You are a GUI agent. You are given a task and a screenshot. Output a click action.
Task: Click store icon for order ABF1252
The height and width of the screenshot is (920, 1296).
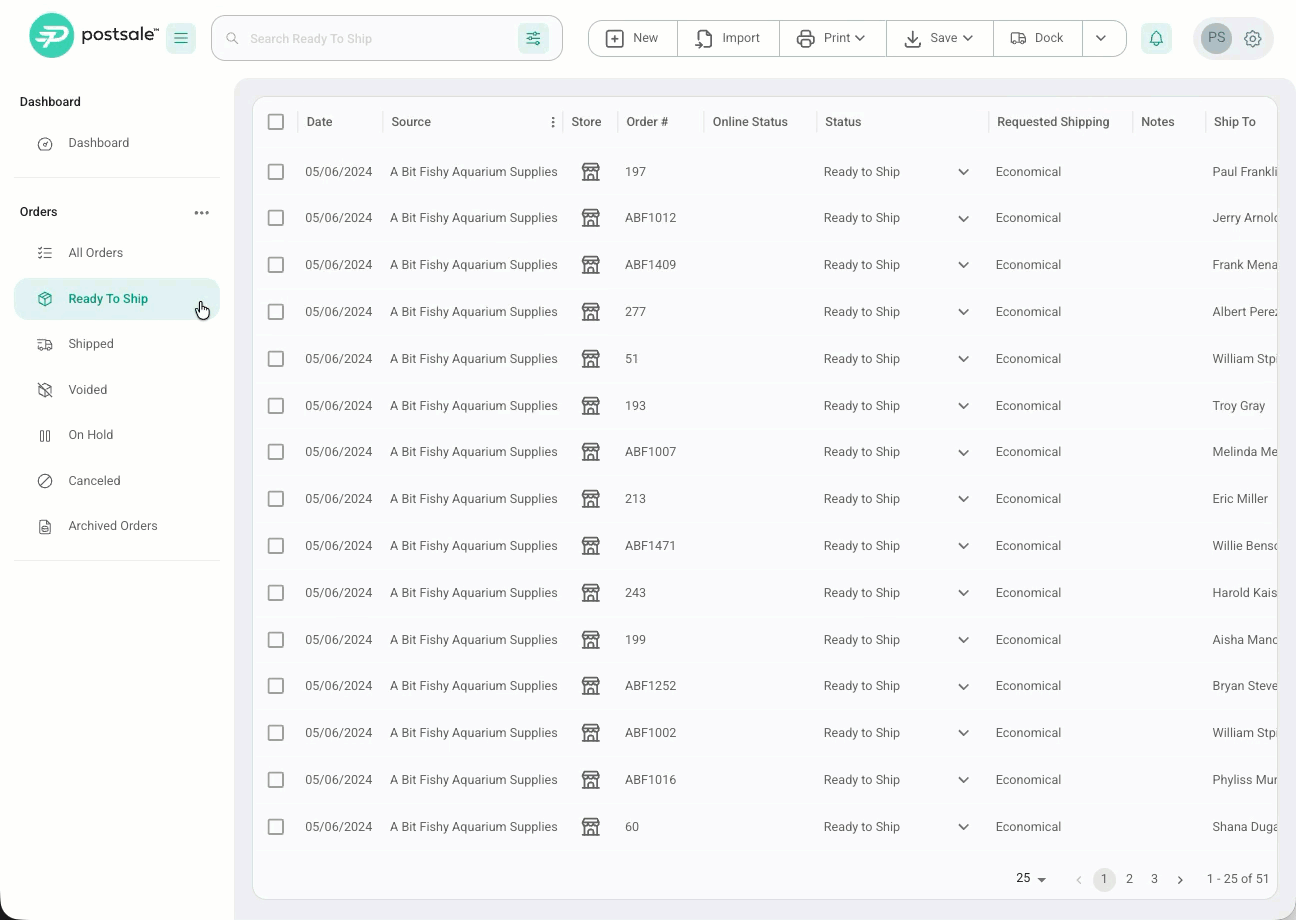(x=591, y=686)
